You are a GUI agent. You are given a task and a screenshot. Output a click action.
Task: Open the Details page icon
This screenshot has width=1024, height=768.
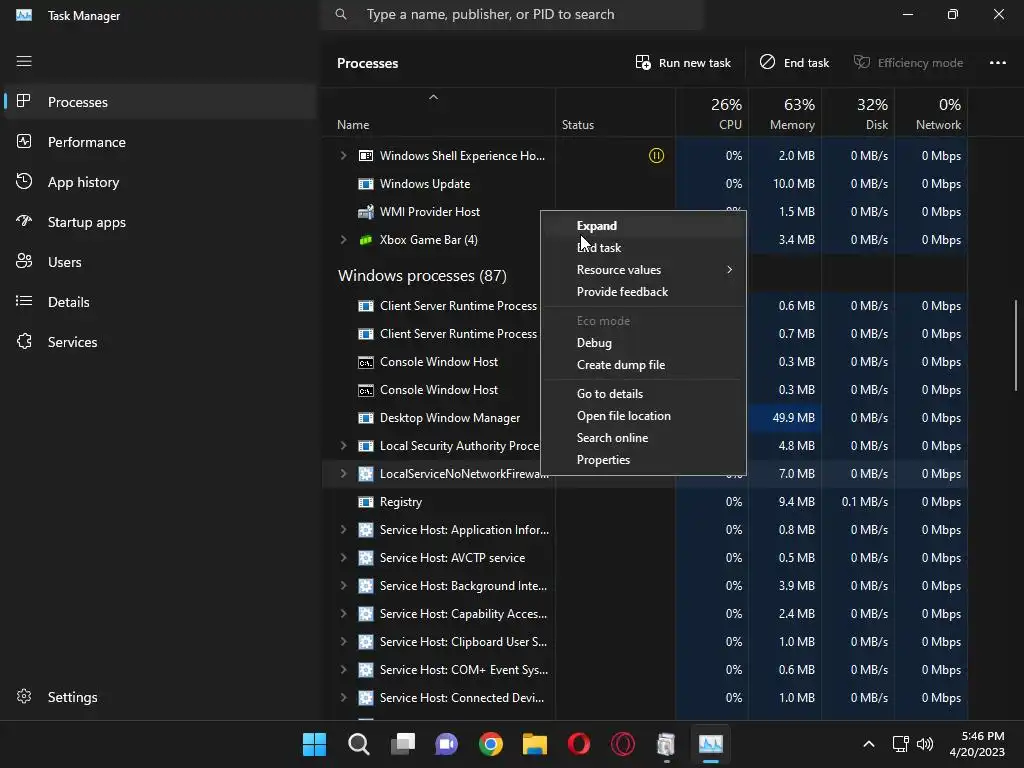tap(24, 301)
